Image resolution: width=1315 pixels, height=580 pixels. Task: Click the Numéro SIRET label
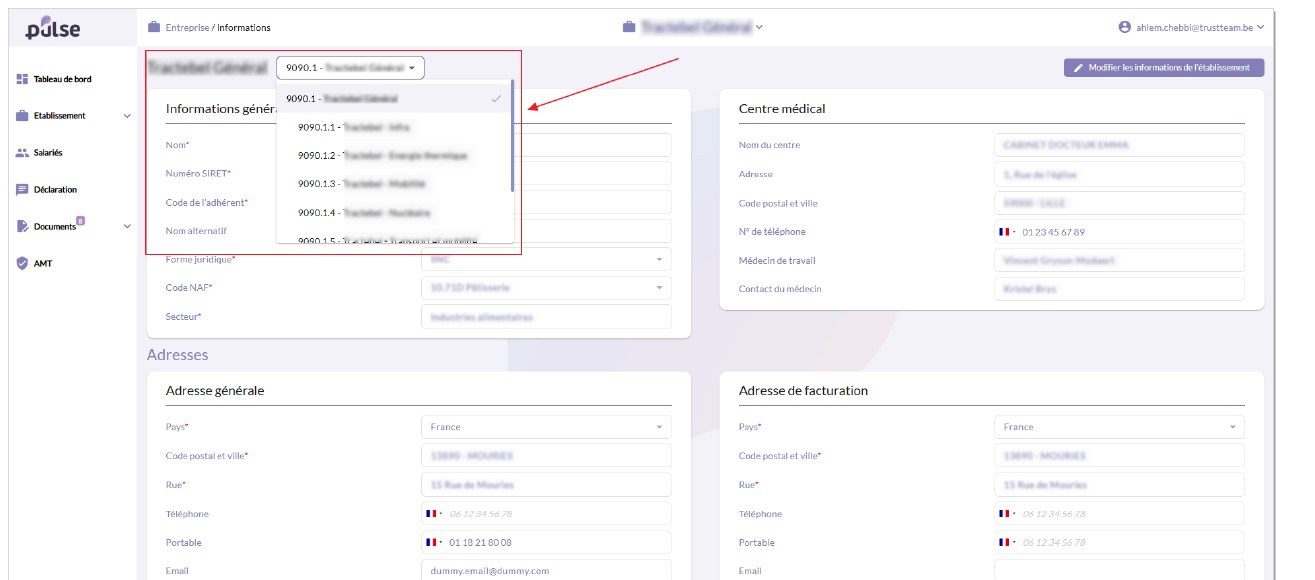198,174
